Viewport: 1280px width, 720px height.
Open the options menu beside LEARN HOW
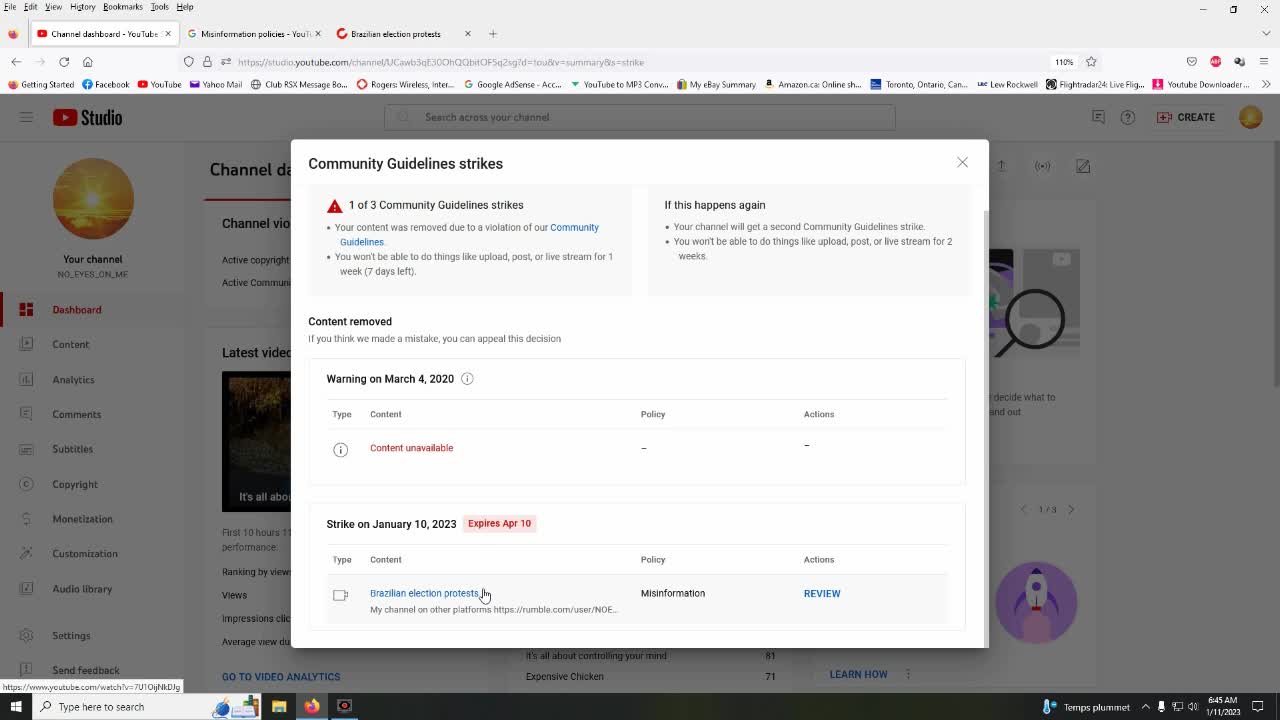(x=908, y=674)
